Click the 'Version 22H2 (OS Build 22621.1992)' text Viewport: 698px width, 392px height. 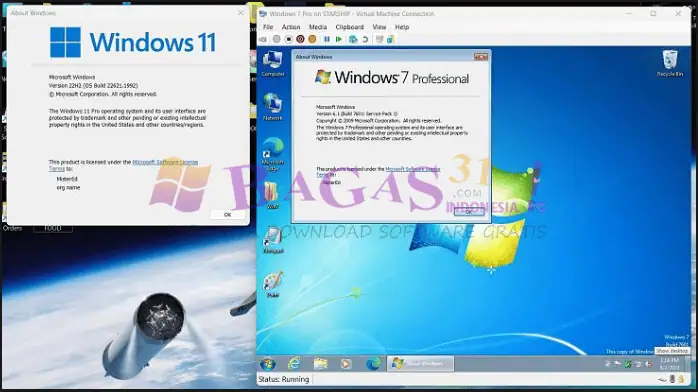[x=93, y=85]
